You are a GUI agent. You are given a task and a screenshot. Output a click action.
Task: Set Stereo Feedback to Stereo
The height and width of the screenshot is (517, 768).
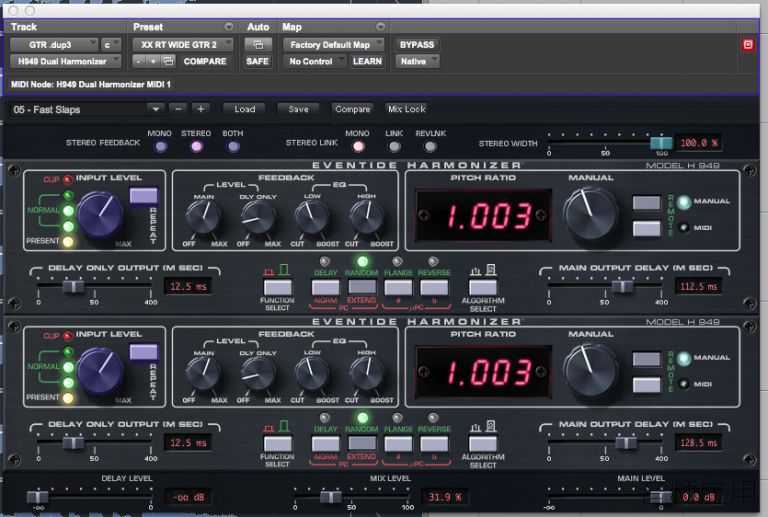196,146
